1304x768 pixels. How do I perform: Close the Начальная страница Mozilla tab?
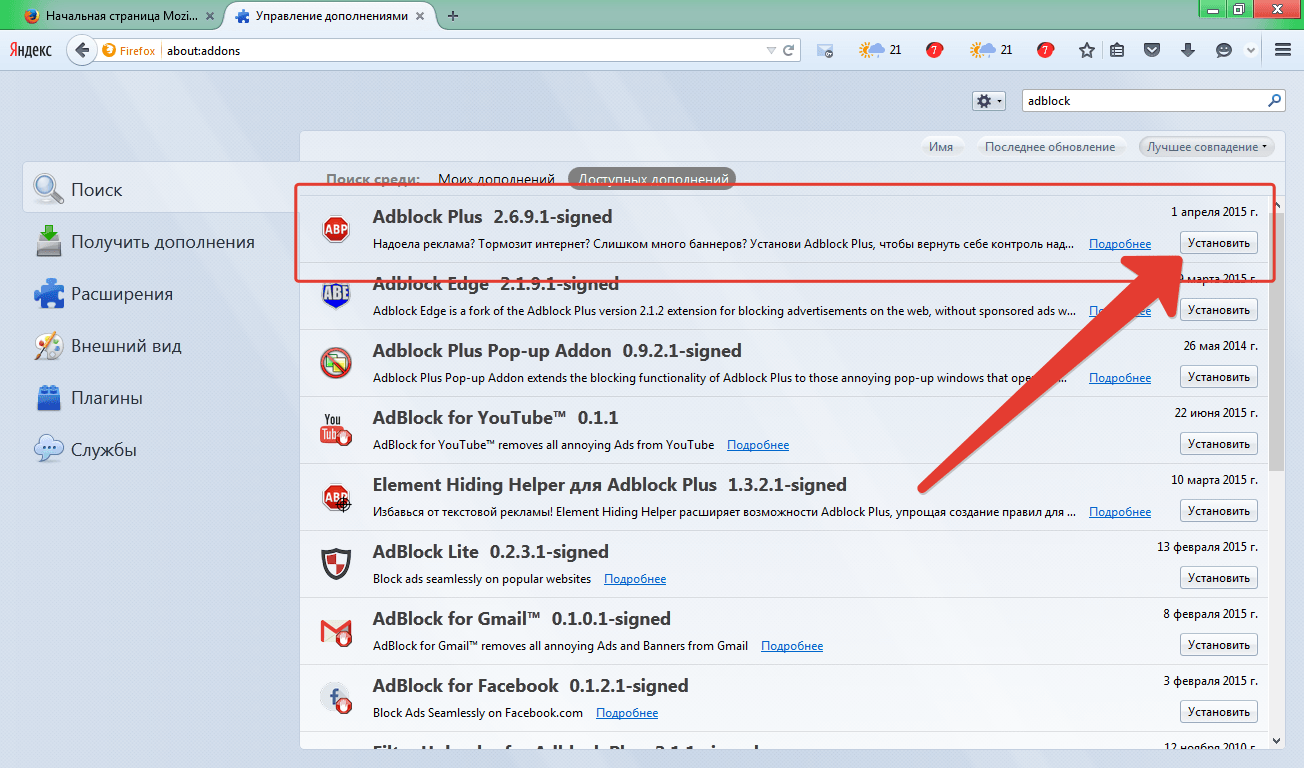[x=211, y=16]
